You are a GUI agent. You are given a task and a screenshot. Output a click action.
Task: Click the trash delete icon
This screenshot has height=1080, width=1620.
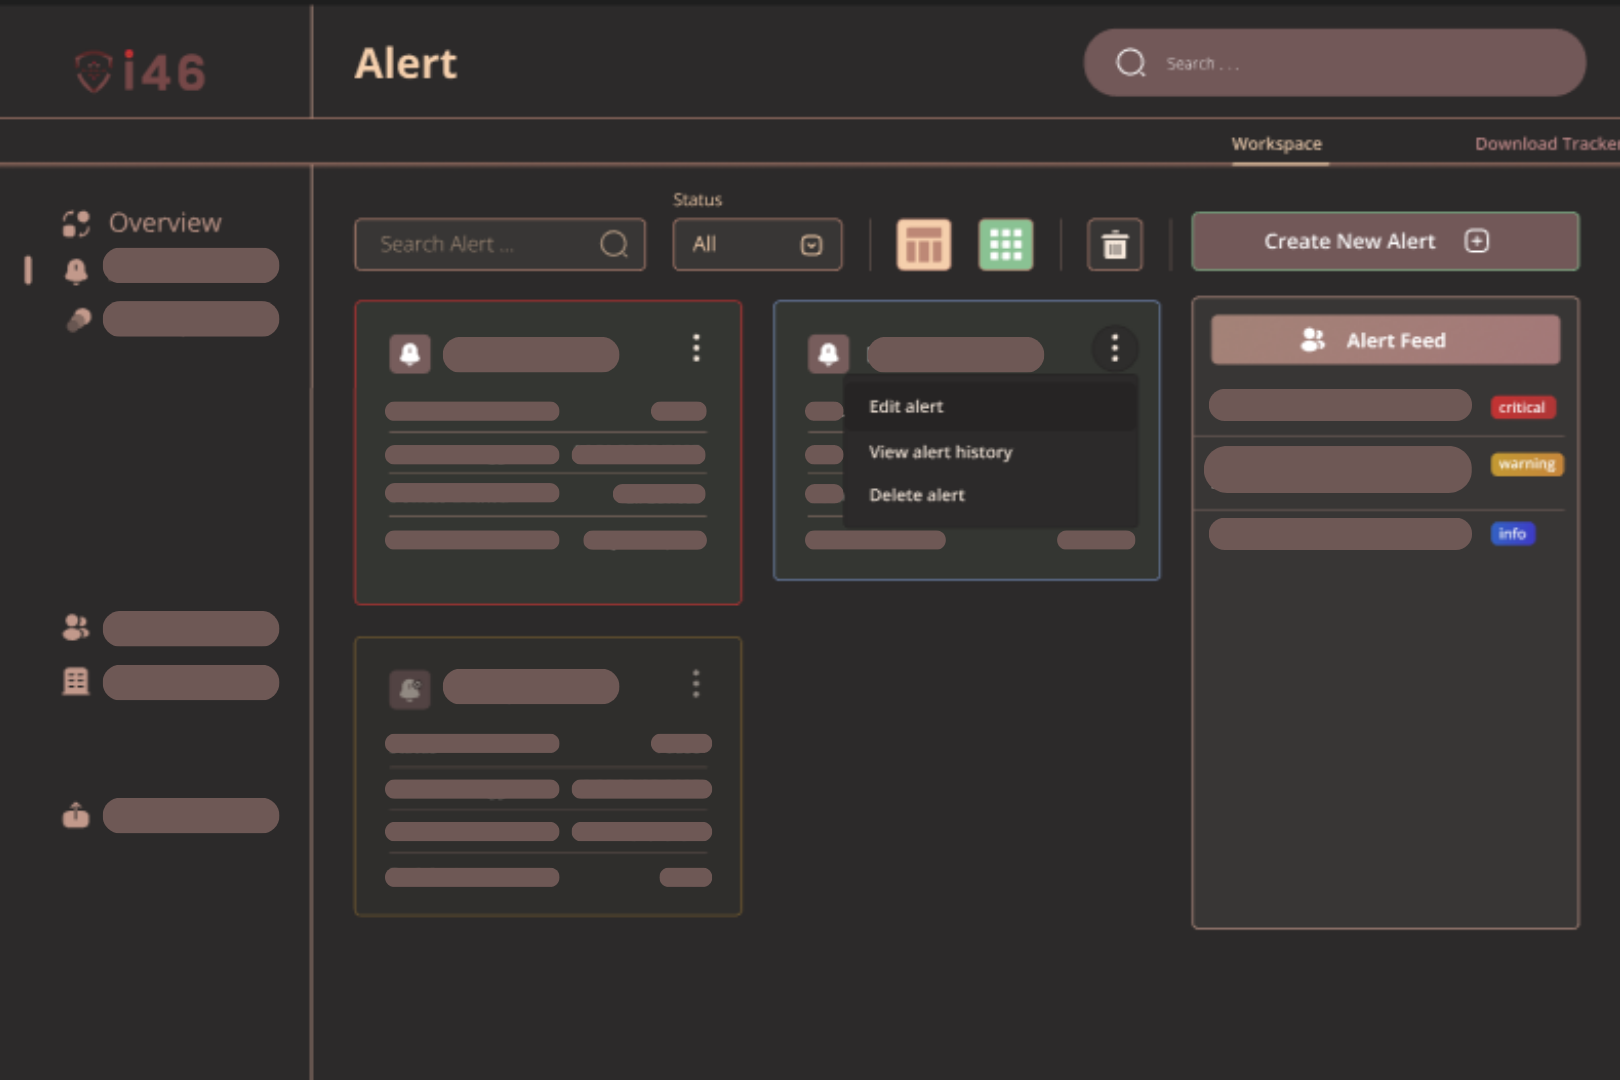tap(1115, 244)
